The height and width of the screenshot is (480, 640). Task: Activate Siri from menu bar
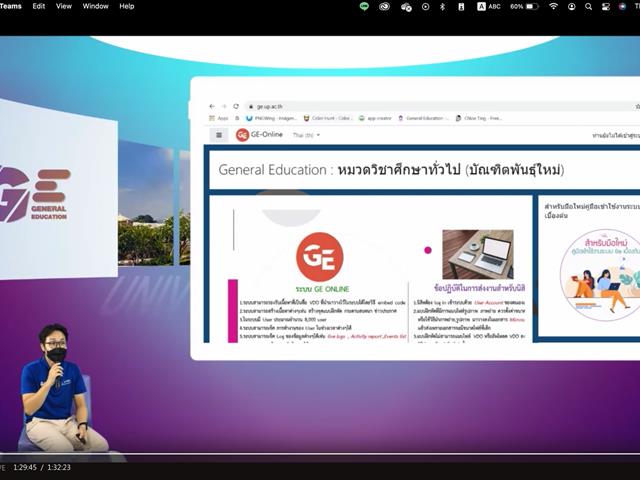[622, 7]
